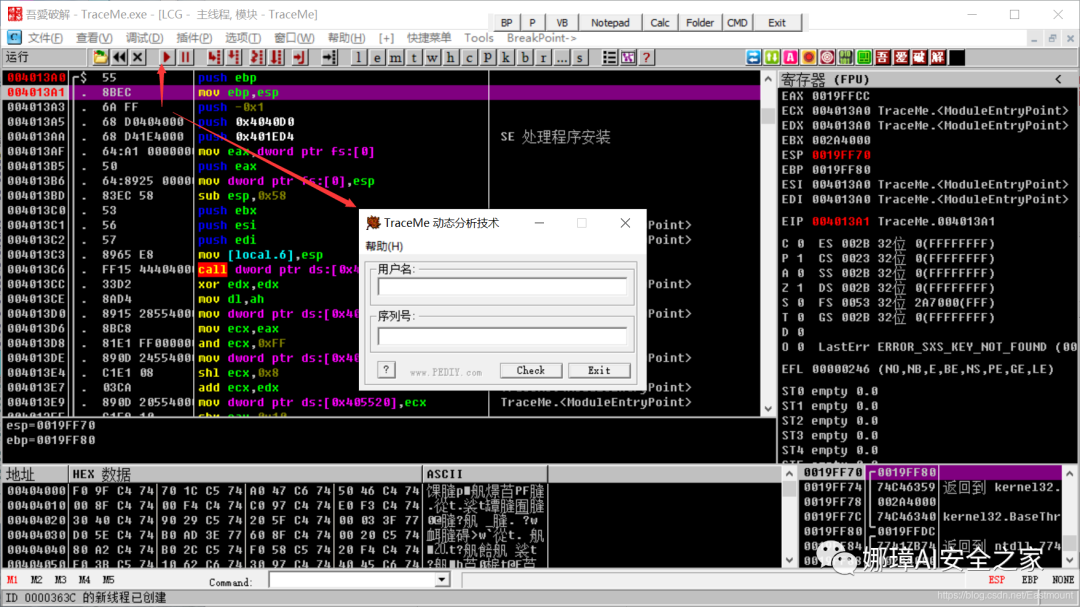Viewport: 1080px width, 607px height.
Task: Click the Notepad shortcut button
Action: tap(610, 23)
